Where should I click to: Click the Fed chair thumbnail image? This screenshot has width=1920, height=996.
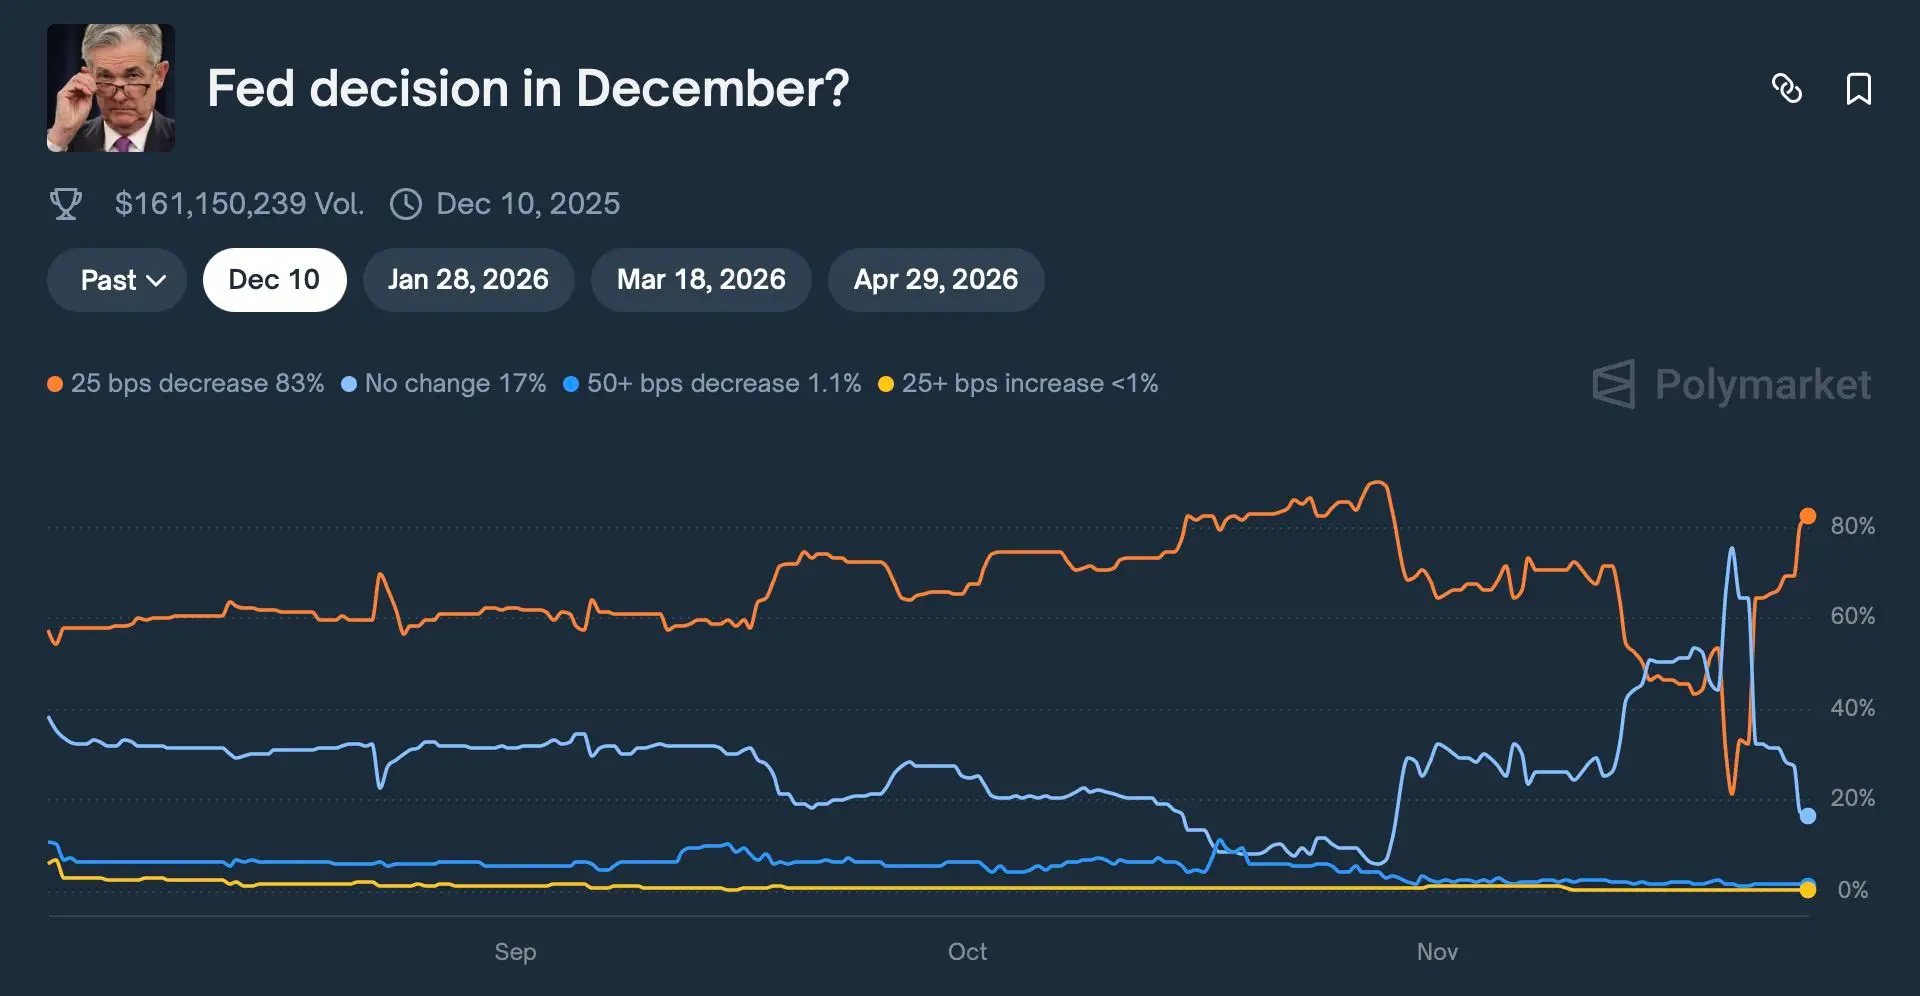tap(111, 88)
